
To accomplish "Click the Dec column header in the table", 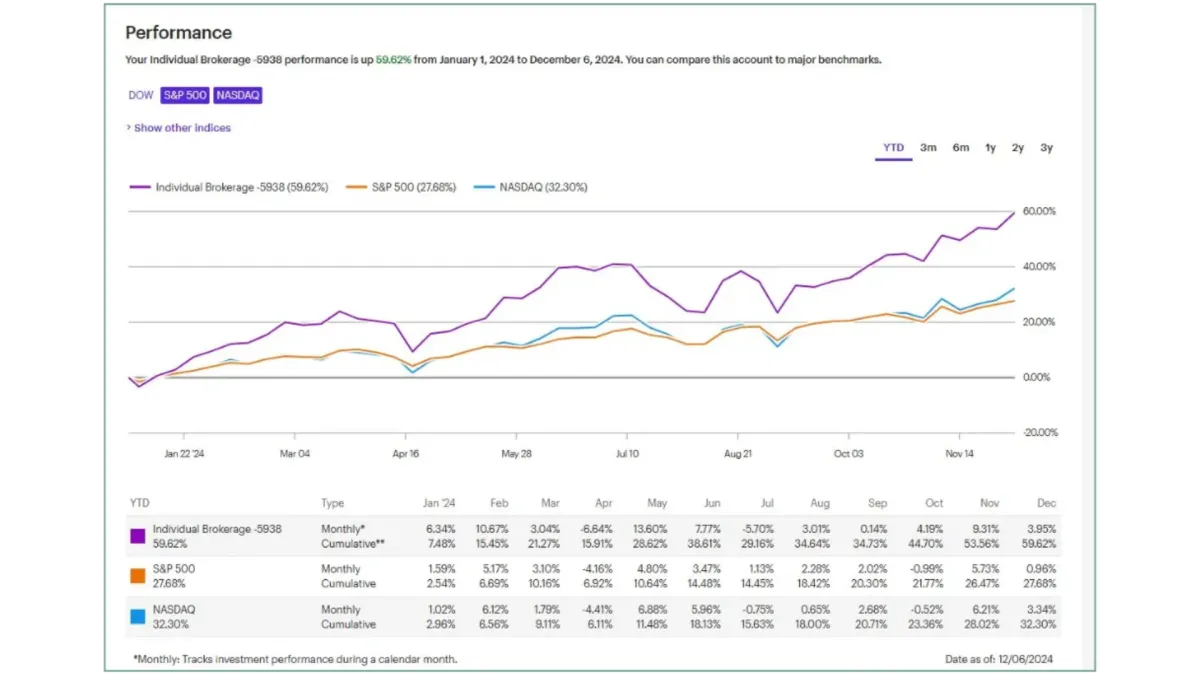I will pyautogui.click(x=1046, y=503).
